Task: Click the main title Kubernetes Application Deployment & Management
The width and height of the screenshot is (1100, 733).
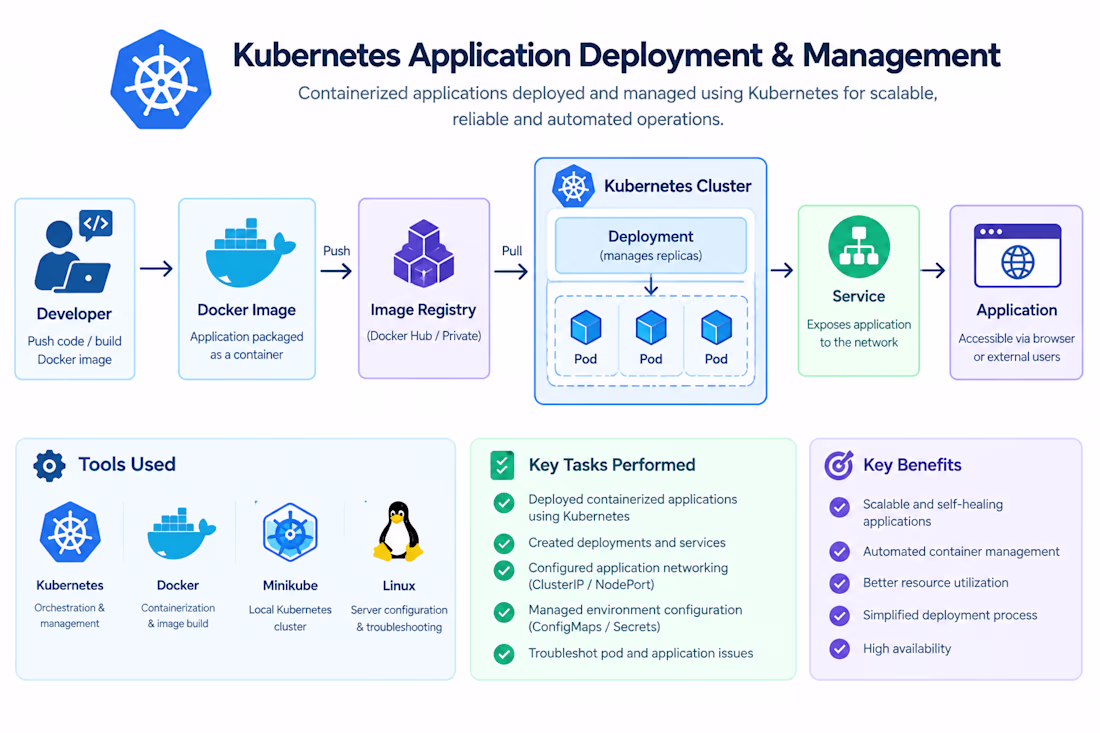Action: (x=617, y=55)
